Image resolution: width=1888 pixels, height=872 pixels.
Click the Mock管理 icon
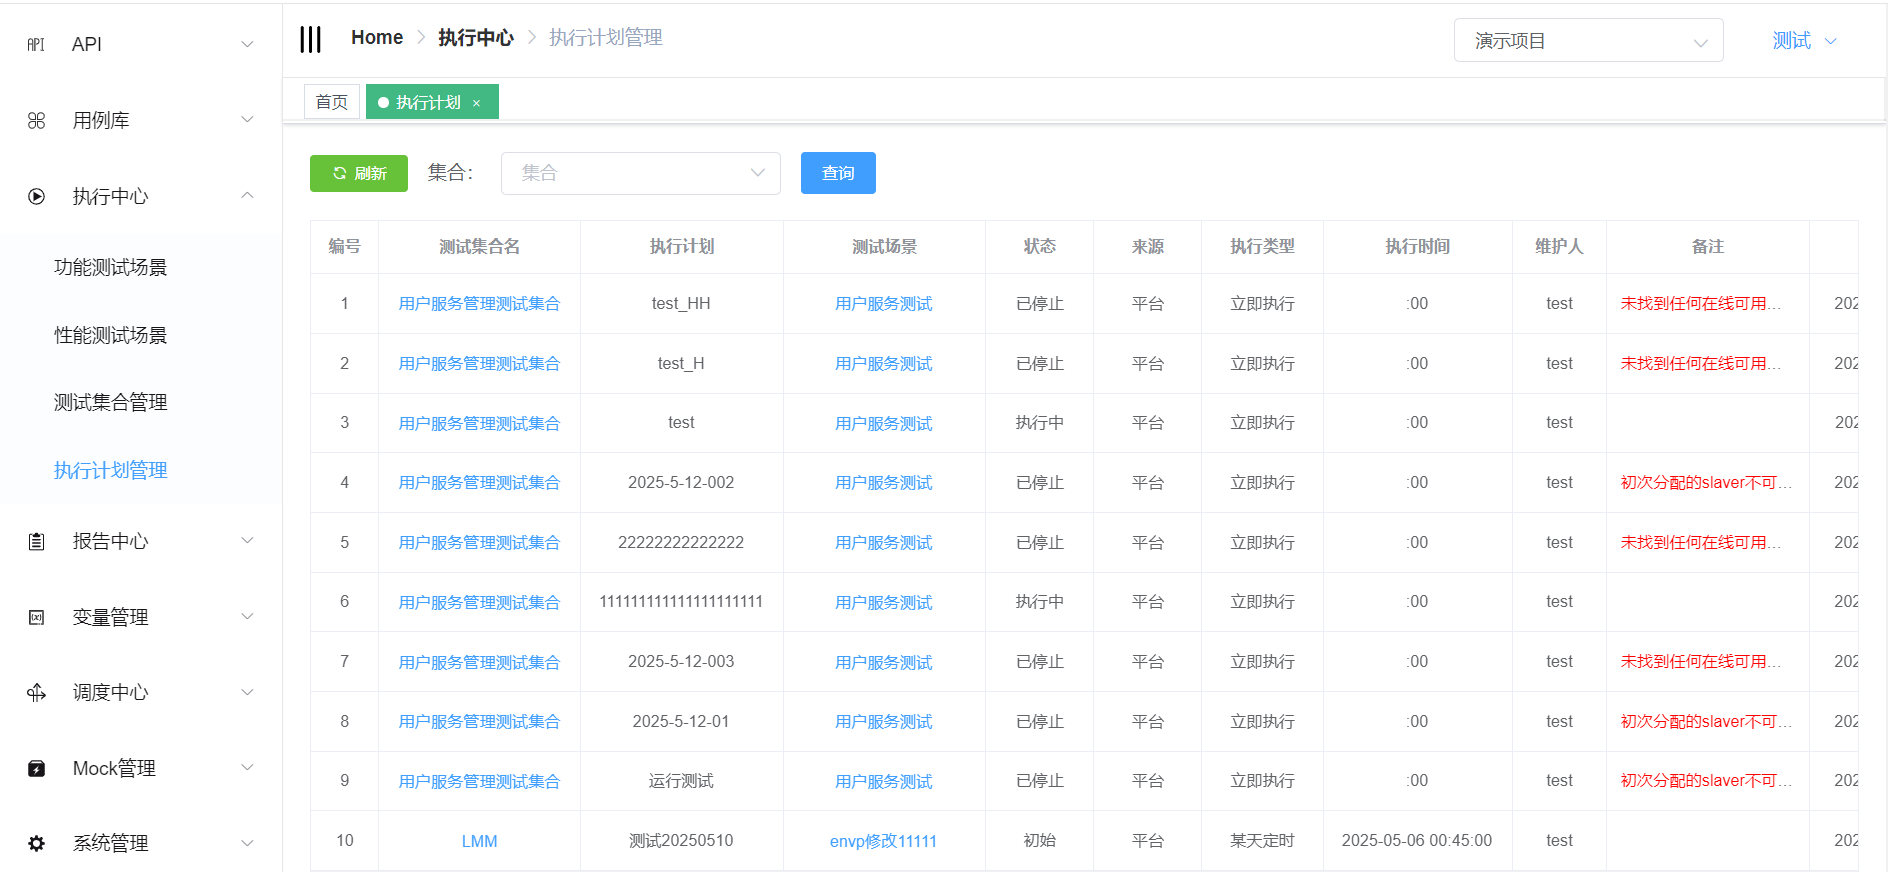coord(36,768)
